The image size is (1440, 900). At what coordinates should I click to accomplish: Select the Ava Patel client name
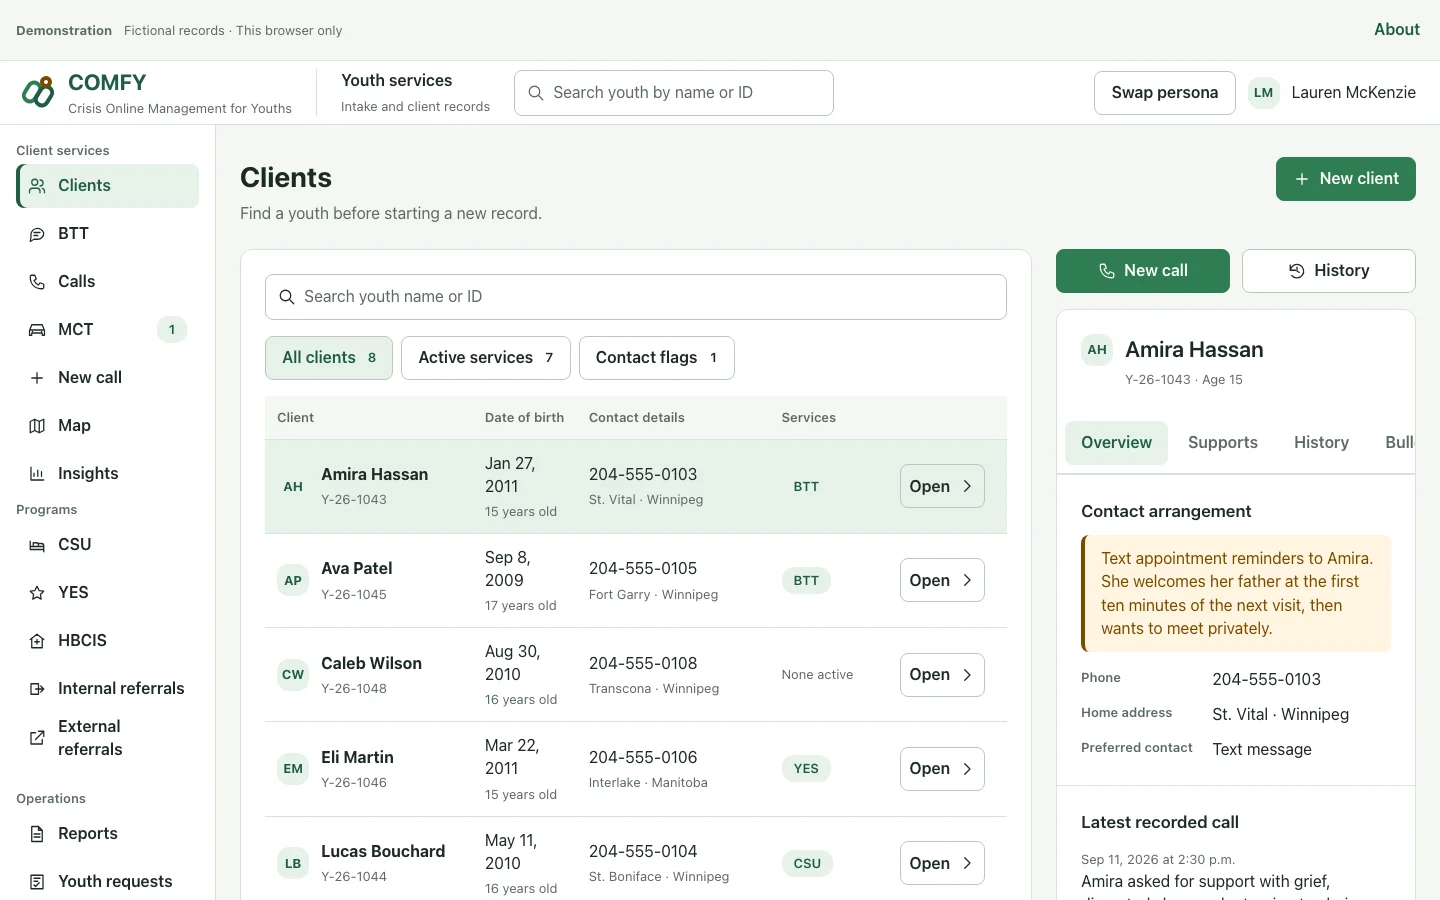(357, 568)
